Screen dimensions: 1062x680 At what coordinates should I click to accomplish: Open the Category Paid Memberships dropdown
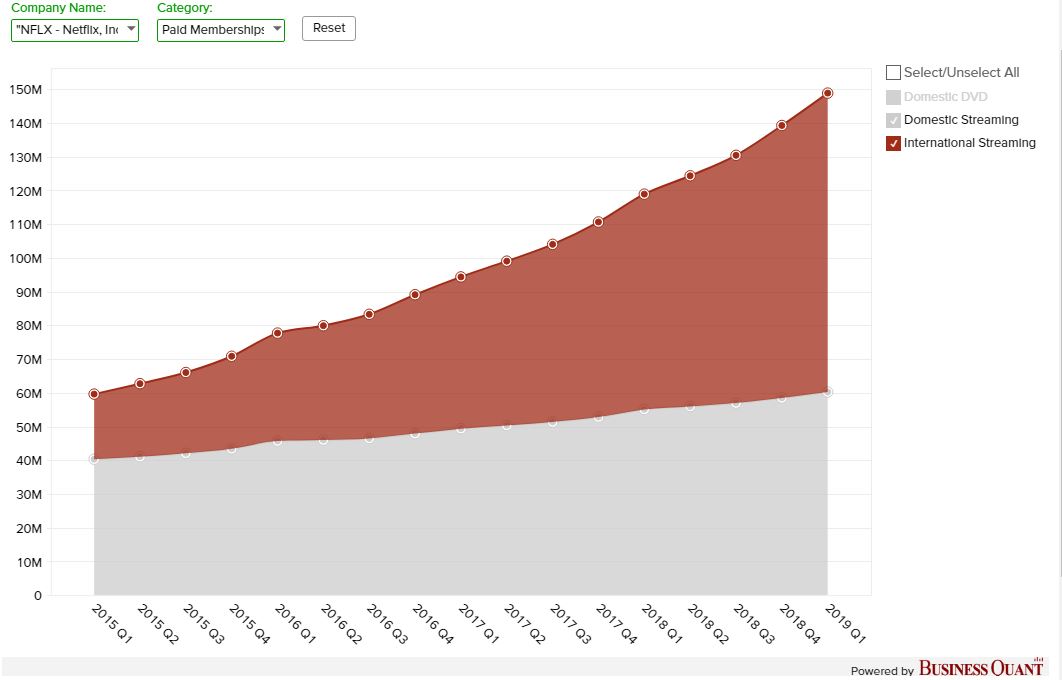[221, 30]
